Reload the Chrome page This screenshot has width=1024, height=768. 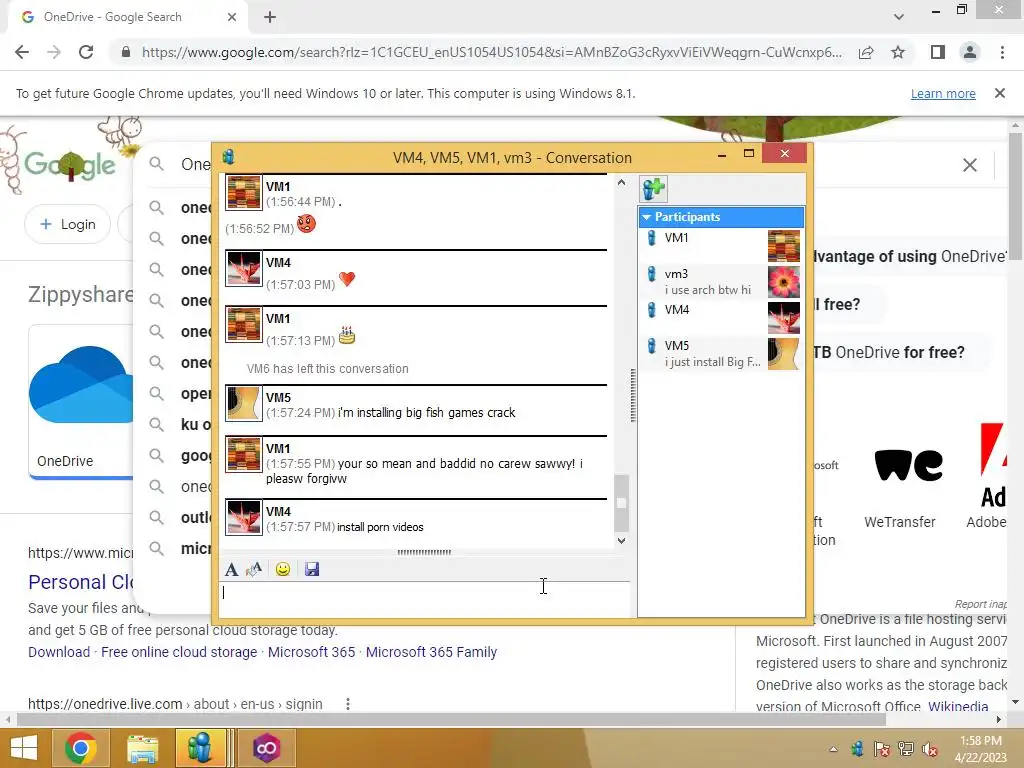tap(86, 52)
